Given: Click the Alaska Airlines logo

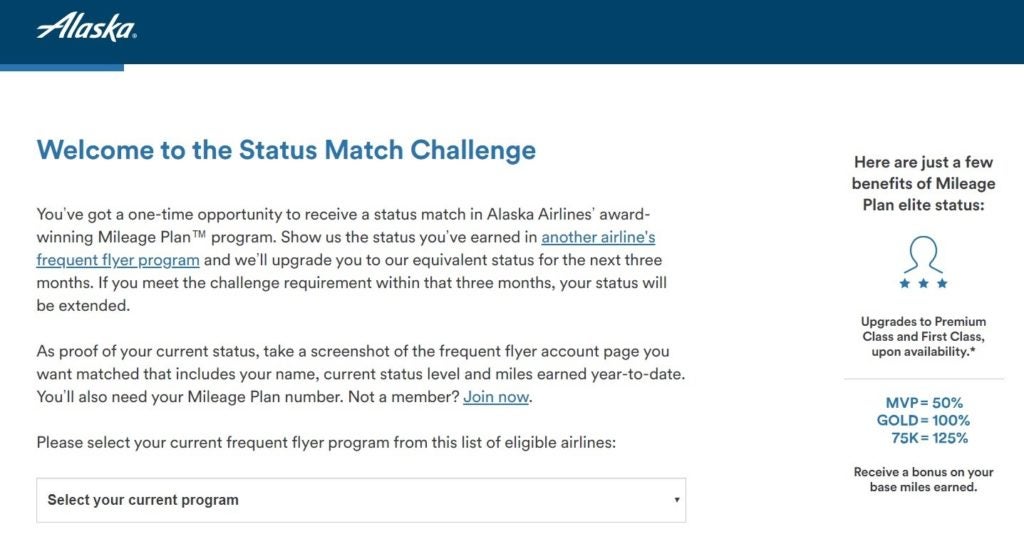Looking at the screenshot, I should pyautogui.click(x=86, y=27).
